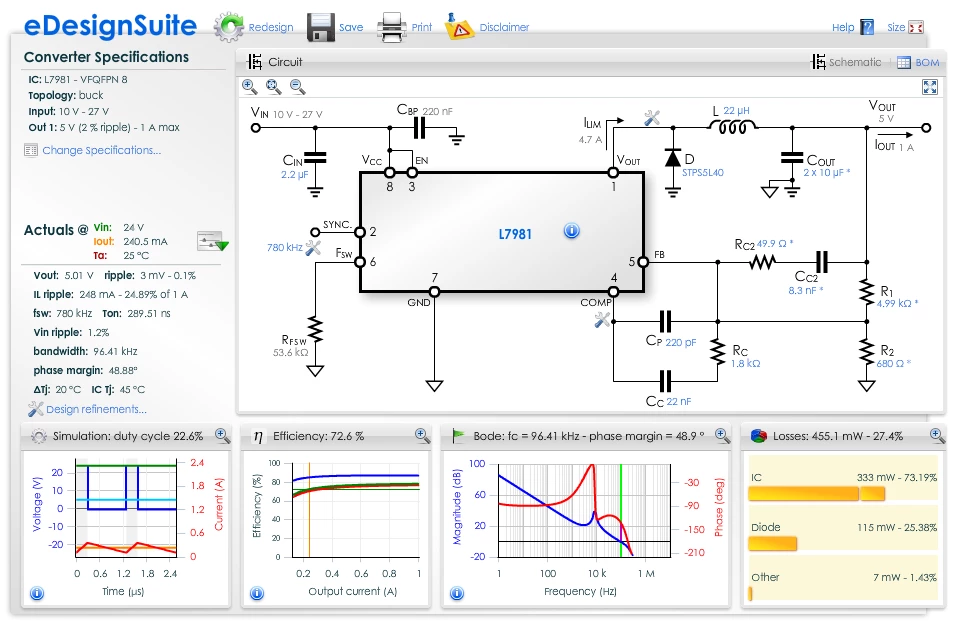The height and width of the screenshot is (626, 962).
Task: Click CP value 220 pF
Action: 680,342
